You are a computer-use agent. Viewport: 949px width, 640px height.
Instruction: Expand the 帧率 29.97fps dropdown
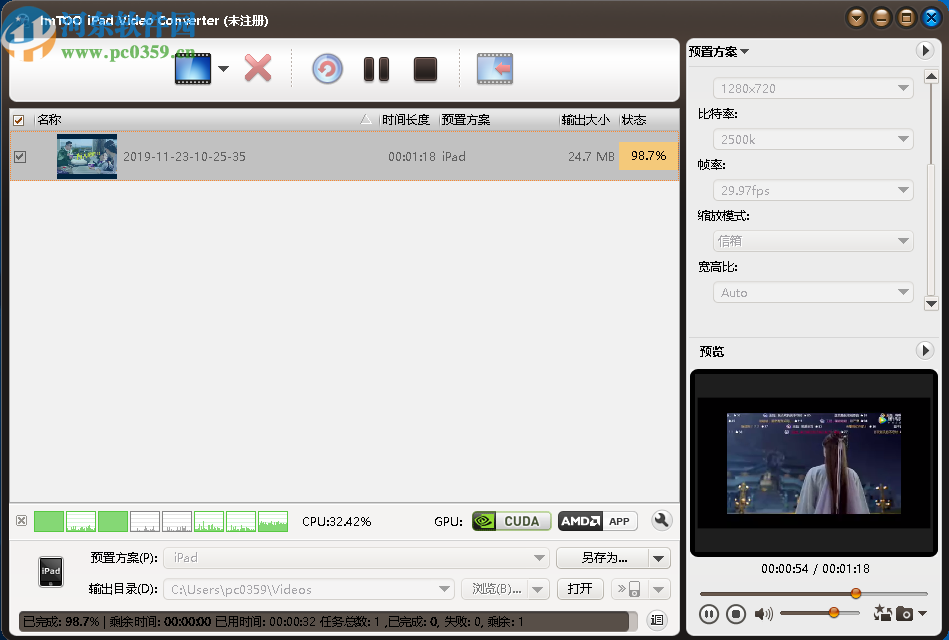(x=812, y=190)
